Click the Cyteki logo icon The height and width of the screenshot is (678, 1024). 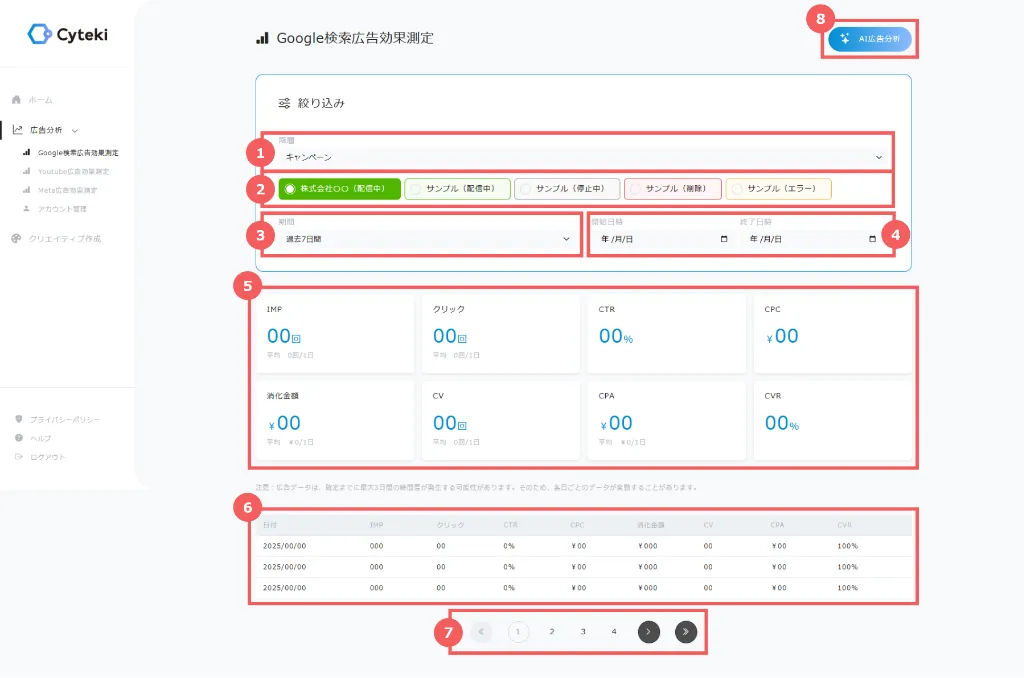[x=39, y=34]
